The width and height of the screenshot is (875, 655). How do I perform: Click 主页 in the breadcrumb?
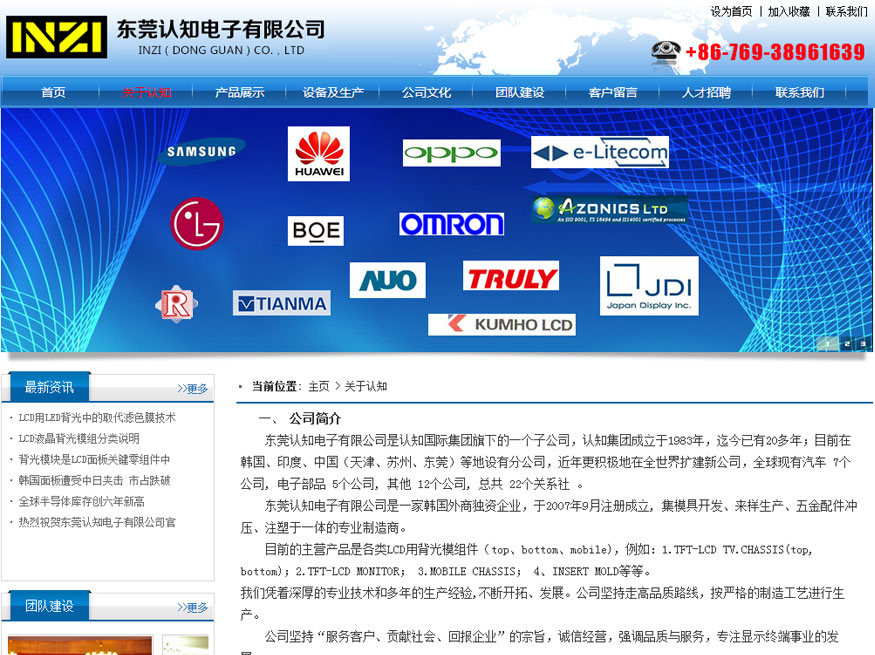click(x=319, y=386)
